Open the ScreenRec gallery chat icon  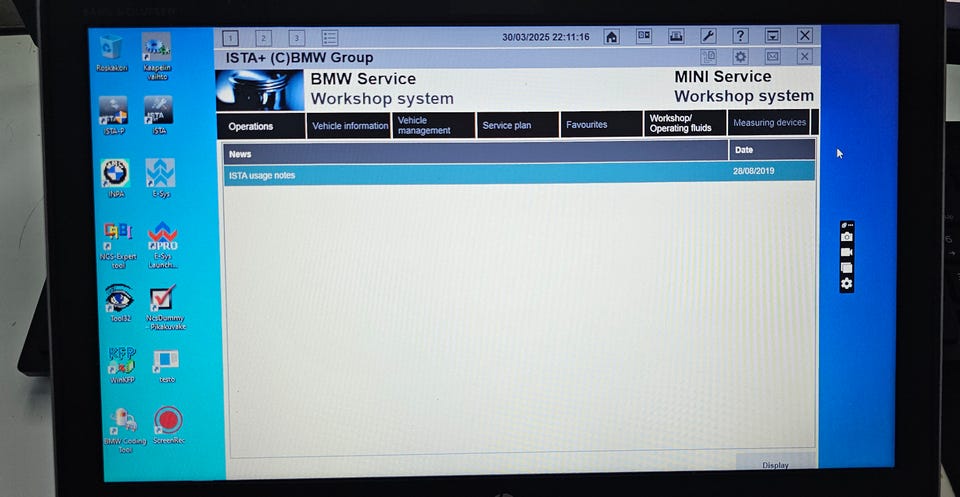(x=847, y=267)
